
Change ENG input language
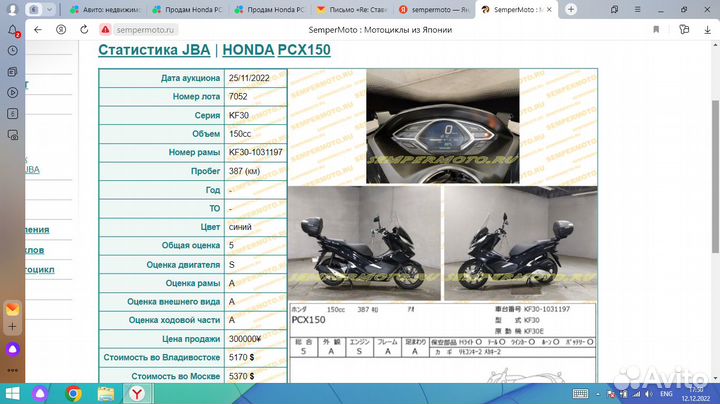[x=666, y=394]
